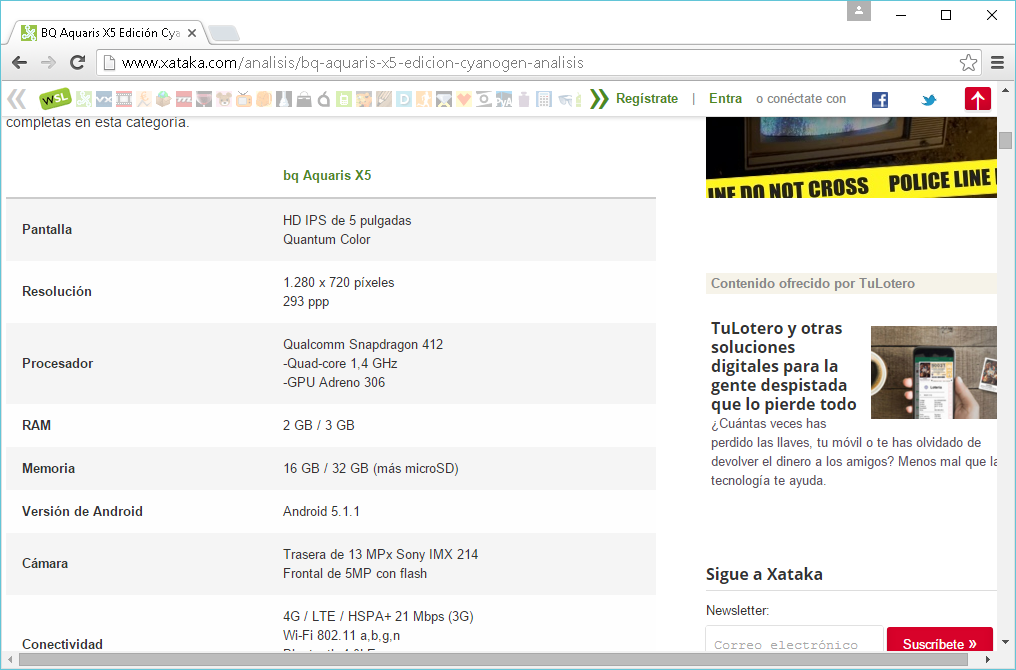Collapse site list with grey double chevron

click(17, 99)
